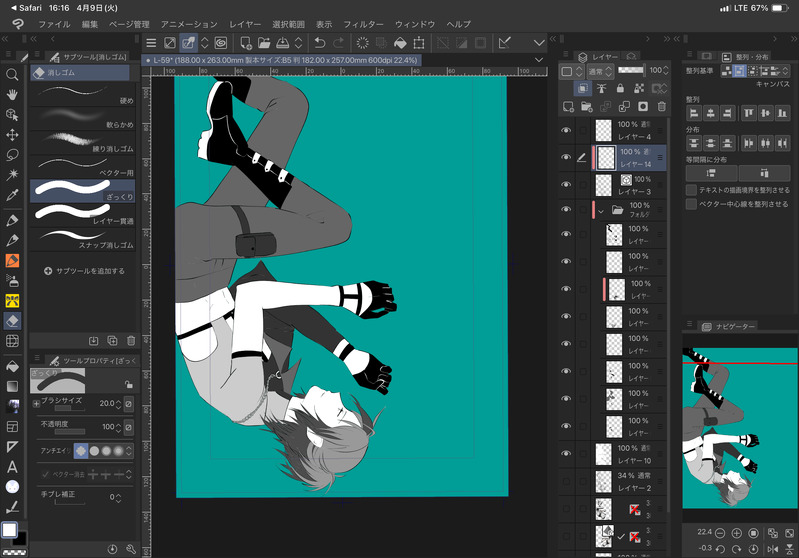This screenshot has height=558, width=799.
Task: Click サブツールを追加する button
Action: point(85,271)
